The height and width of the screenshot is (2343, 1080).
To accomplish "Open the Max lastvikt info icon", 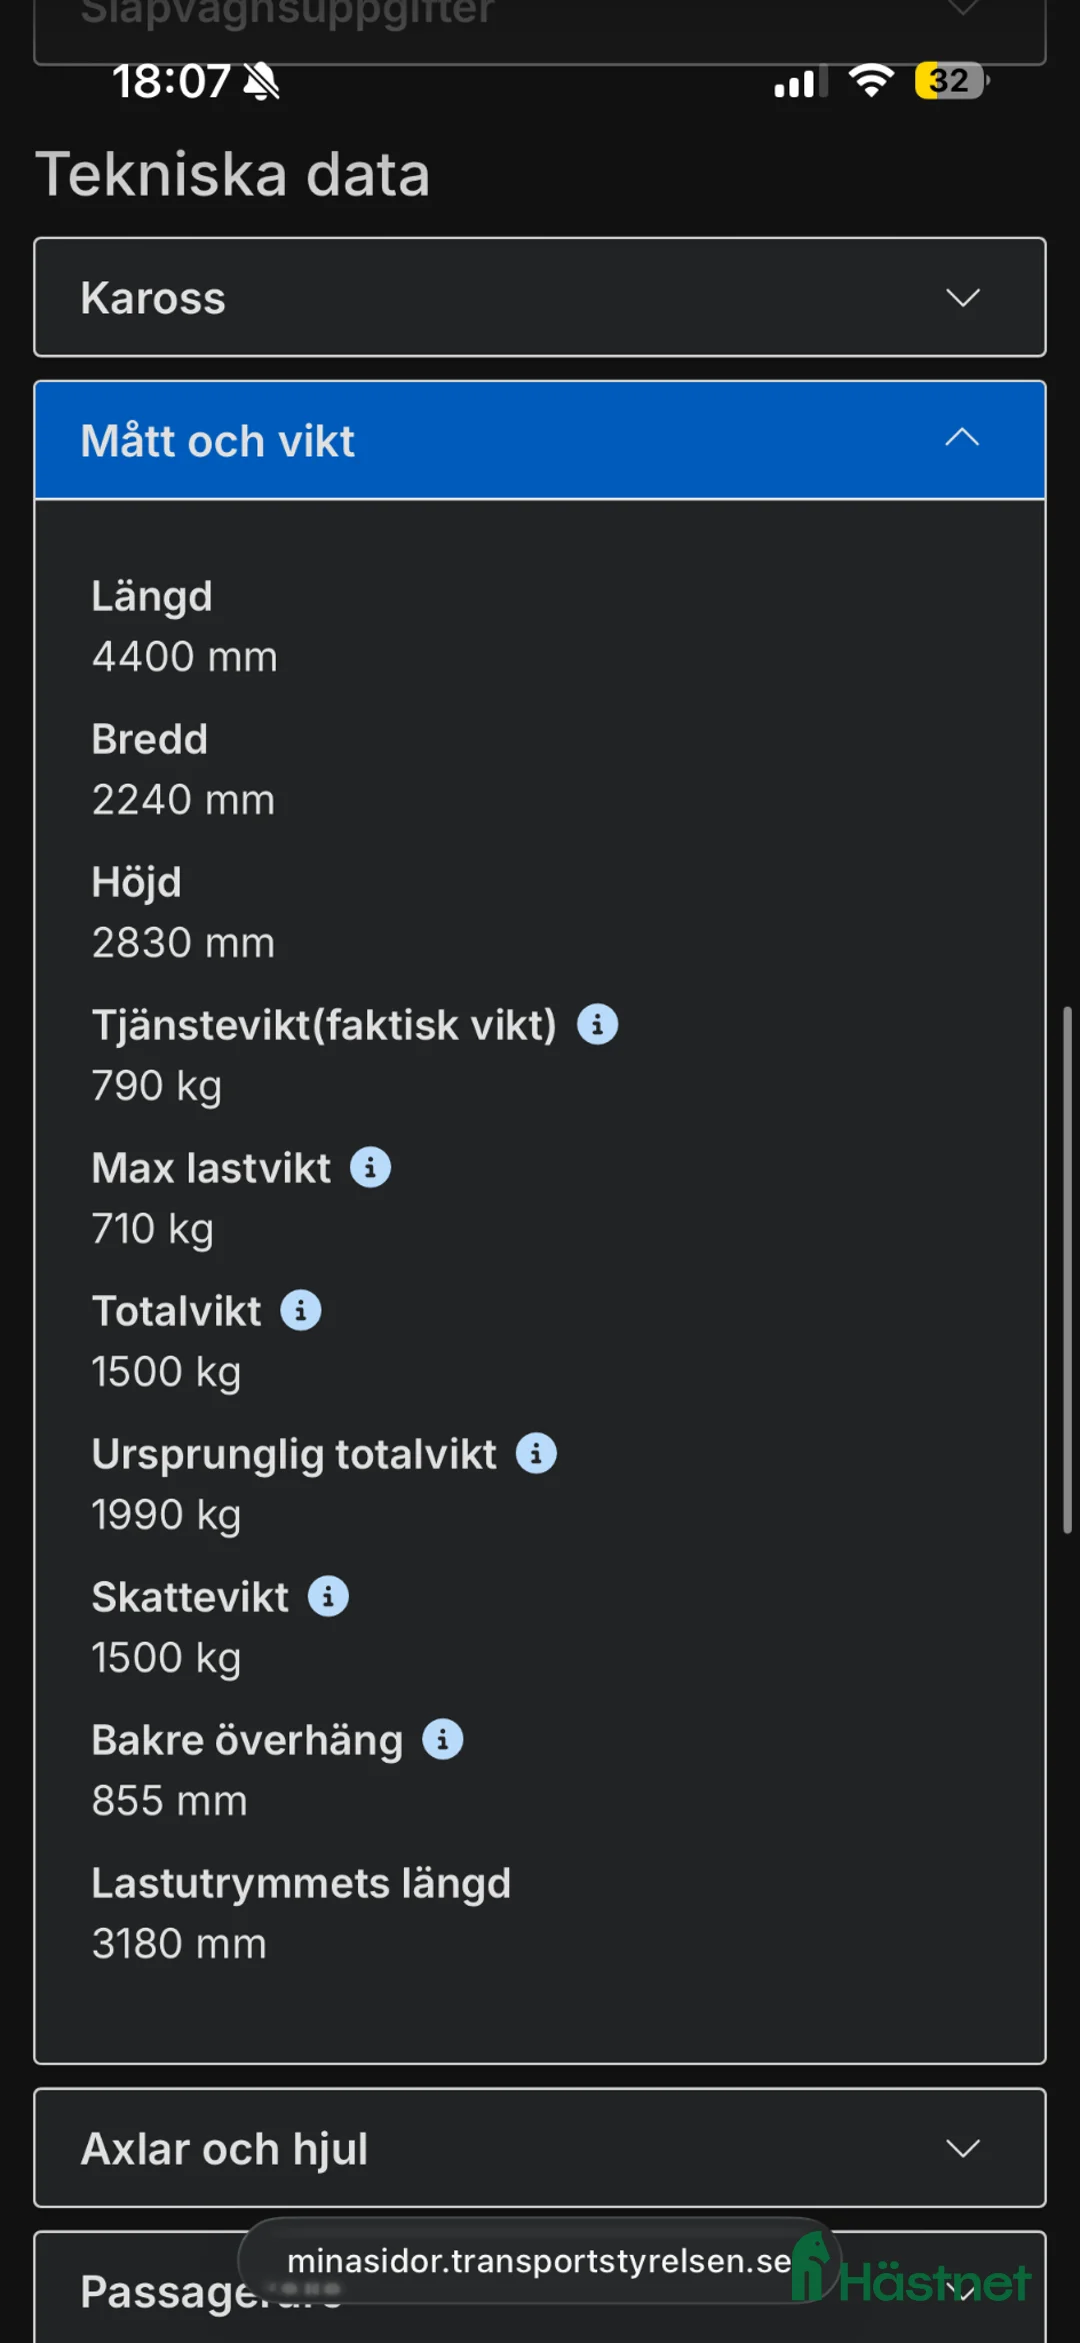I will (370, 1167).
